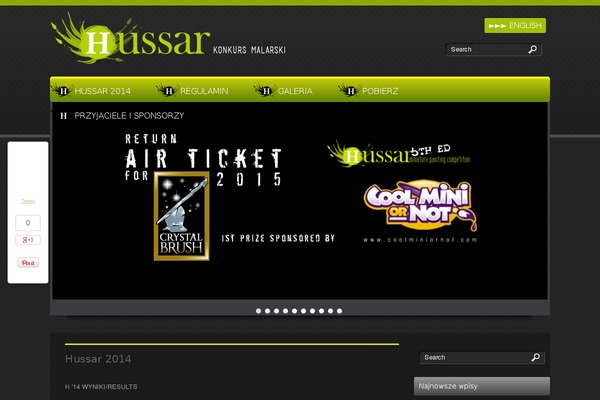The image size is (600, 400).
Task: Select the sixth slider pagination dot
Action: click(x=303, y=311)
